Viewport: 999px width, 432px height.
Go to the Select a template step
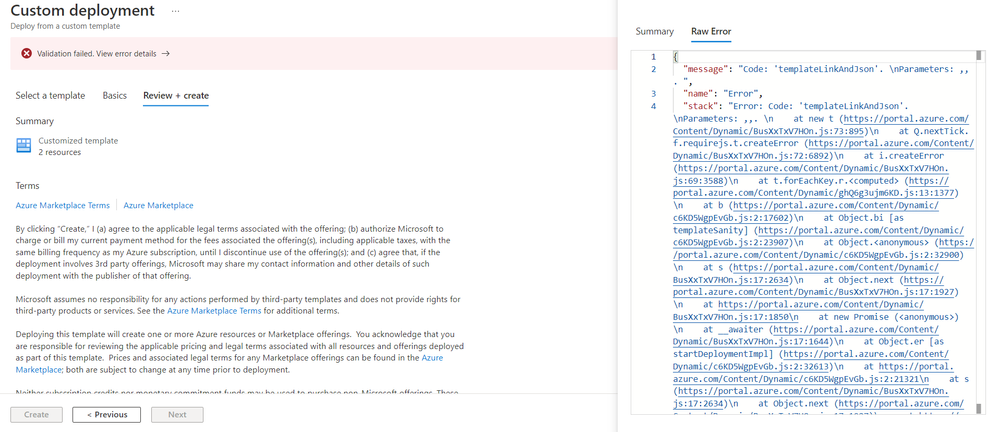(50, 96)
